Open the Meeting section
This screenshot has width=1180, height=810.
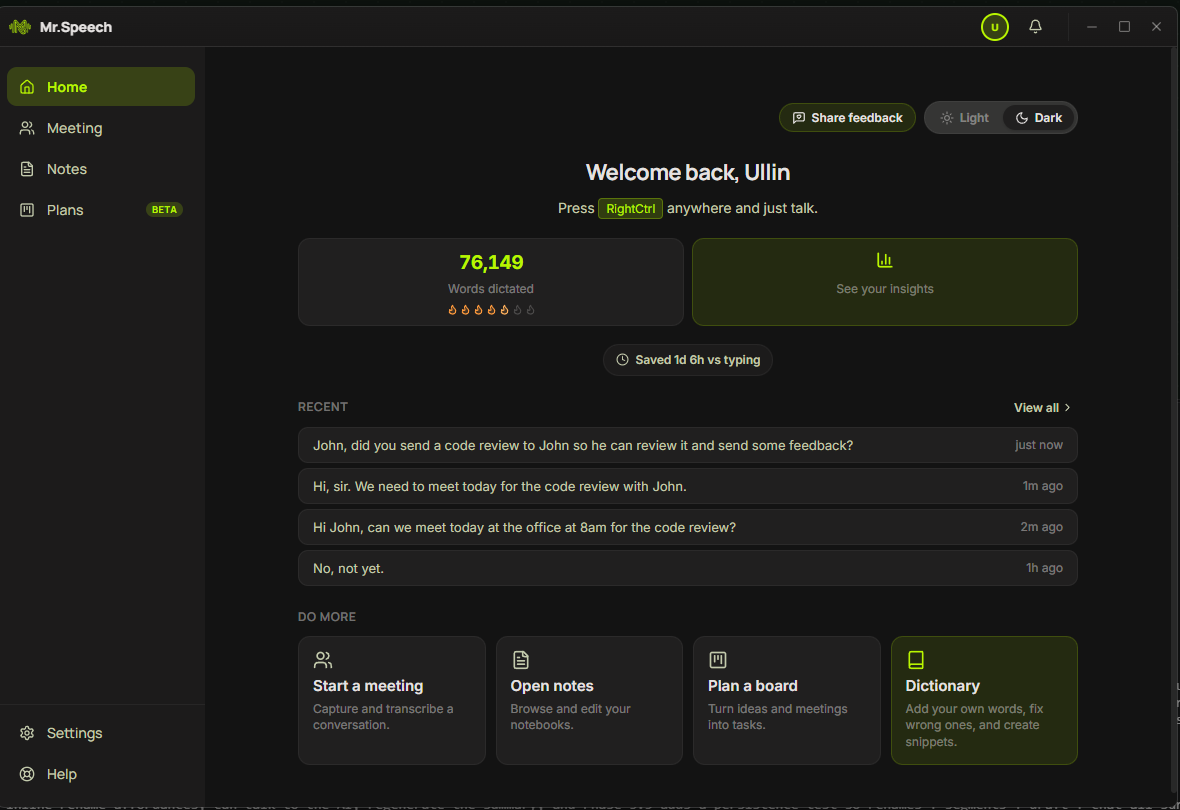click(x=101, y=128)
